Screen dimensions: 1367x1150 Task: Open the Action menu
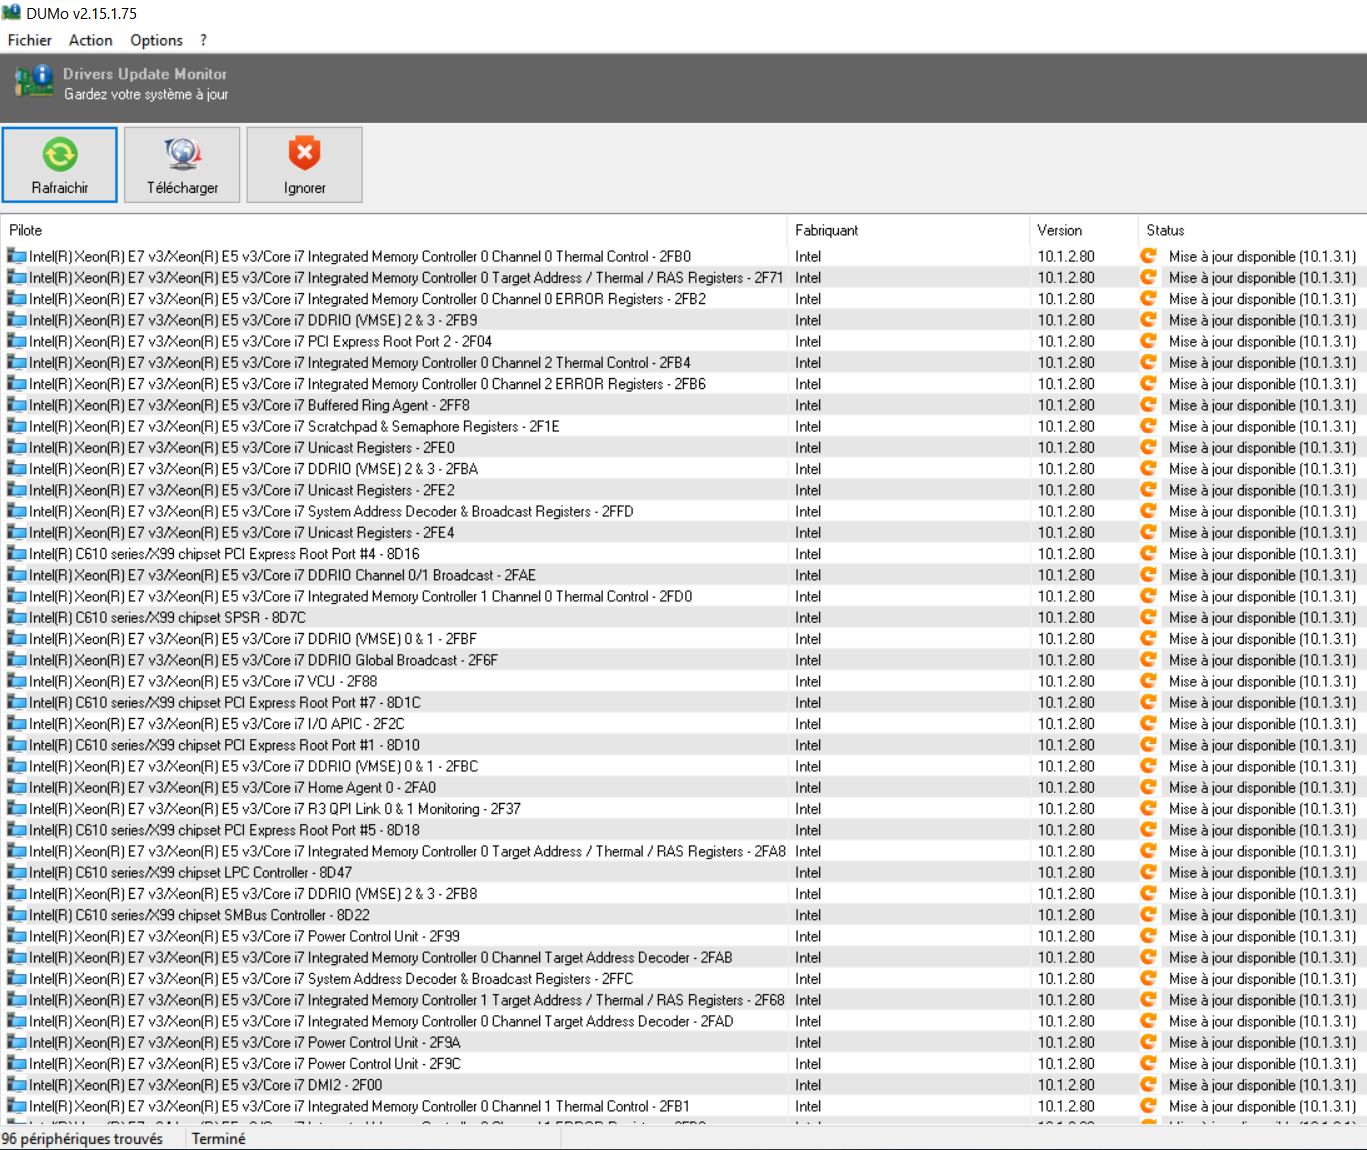click(x=90, y=40)
